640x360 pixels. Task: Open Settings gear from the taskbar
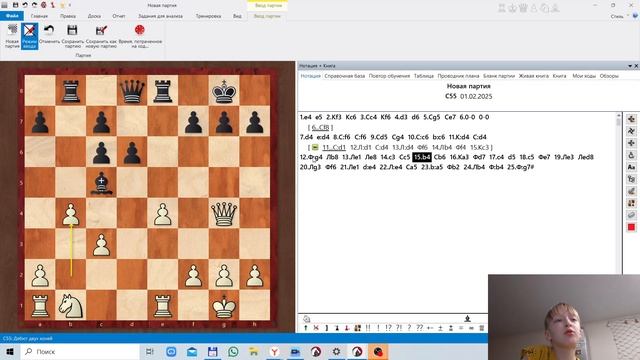(x=336, y=351)
